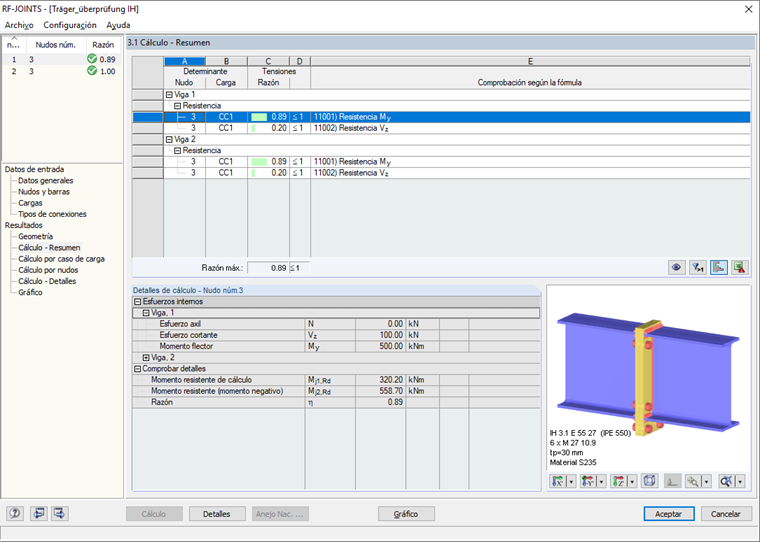760x542 pixels.
Task: Click disabled Cálculo button
Action: coord(154,514)
